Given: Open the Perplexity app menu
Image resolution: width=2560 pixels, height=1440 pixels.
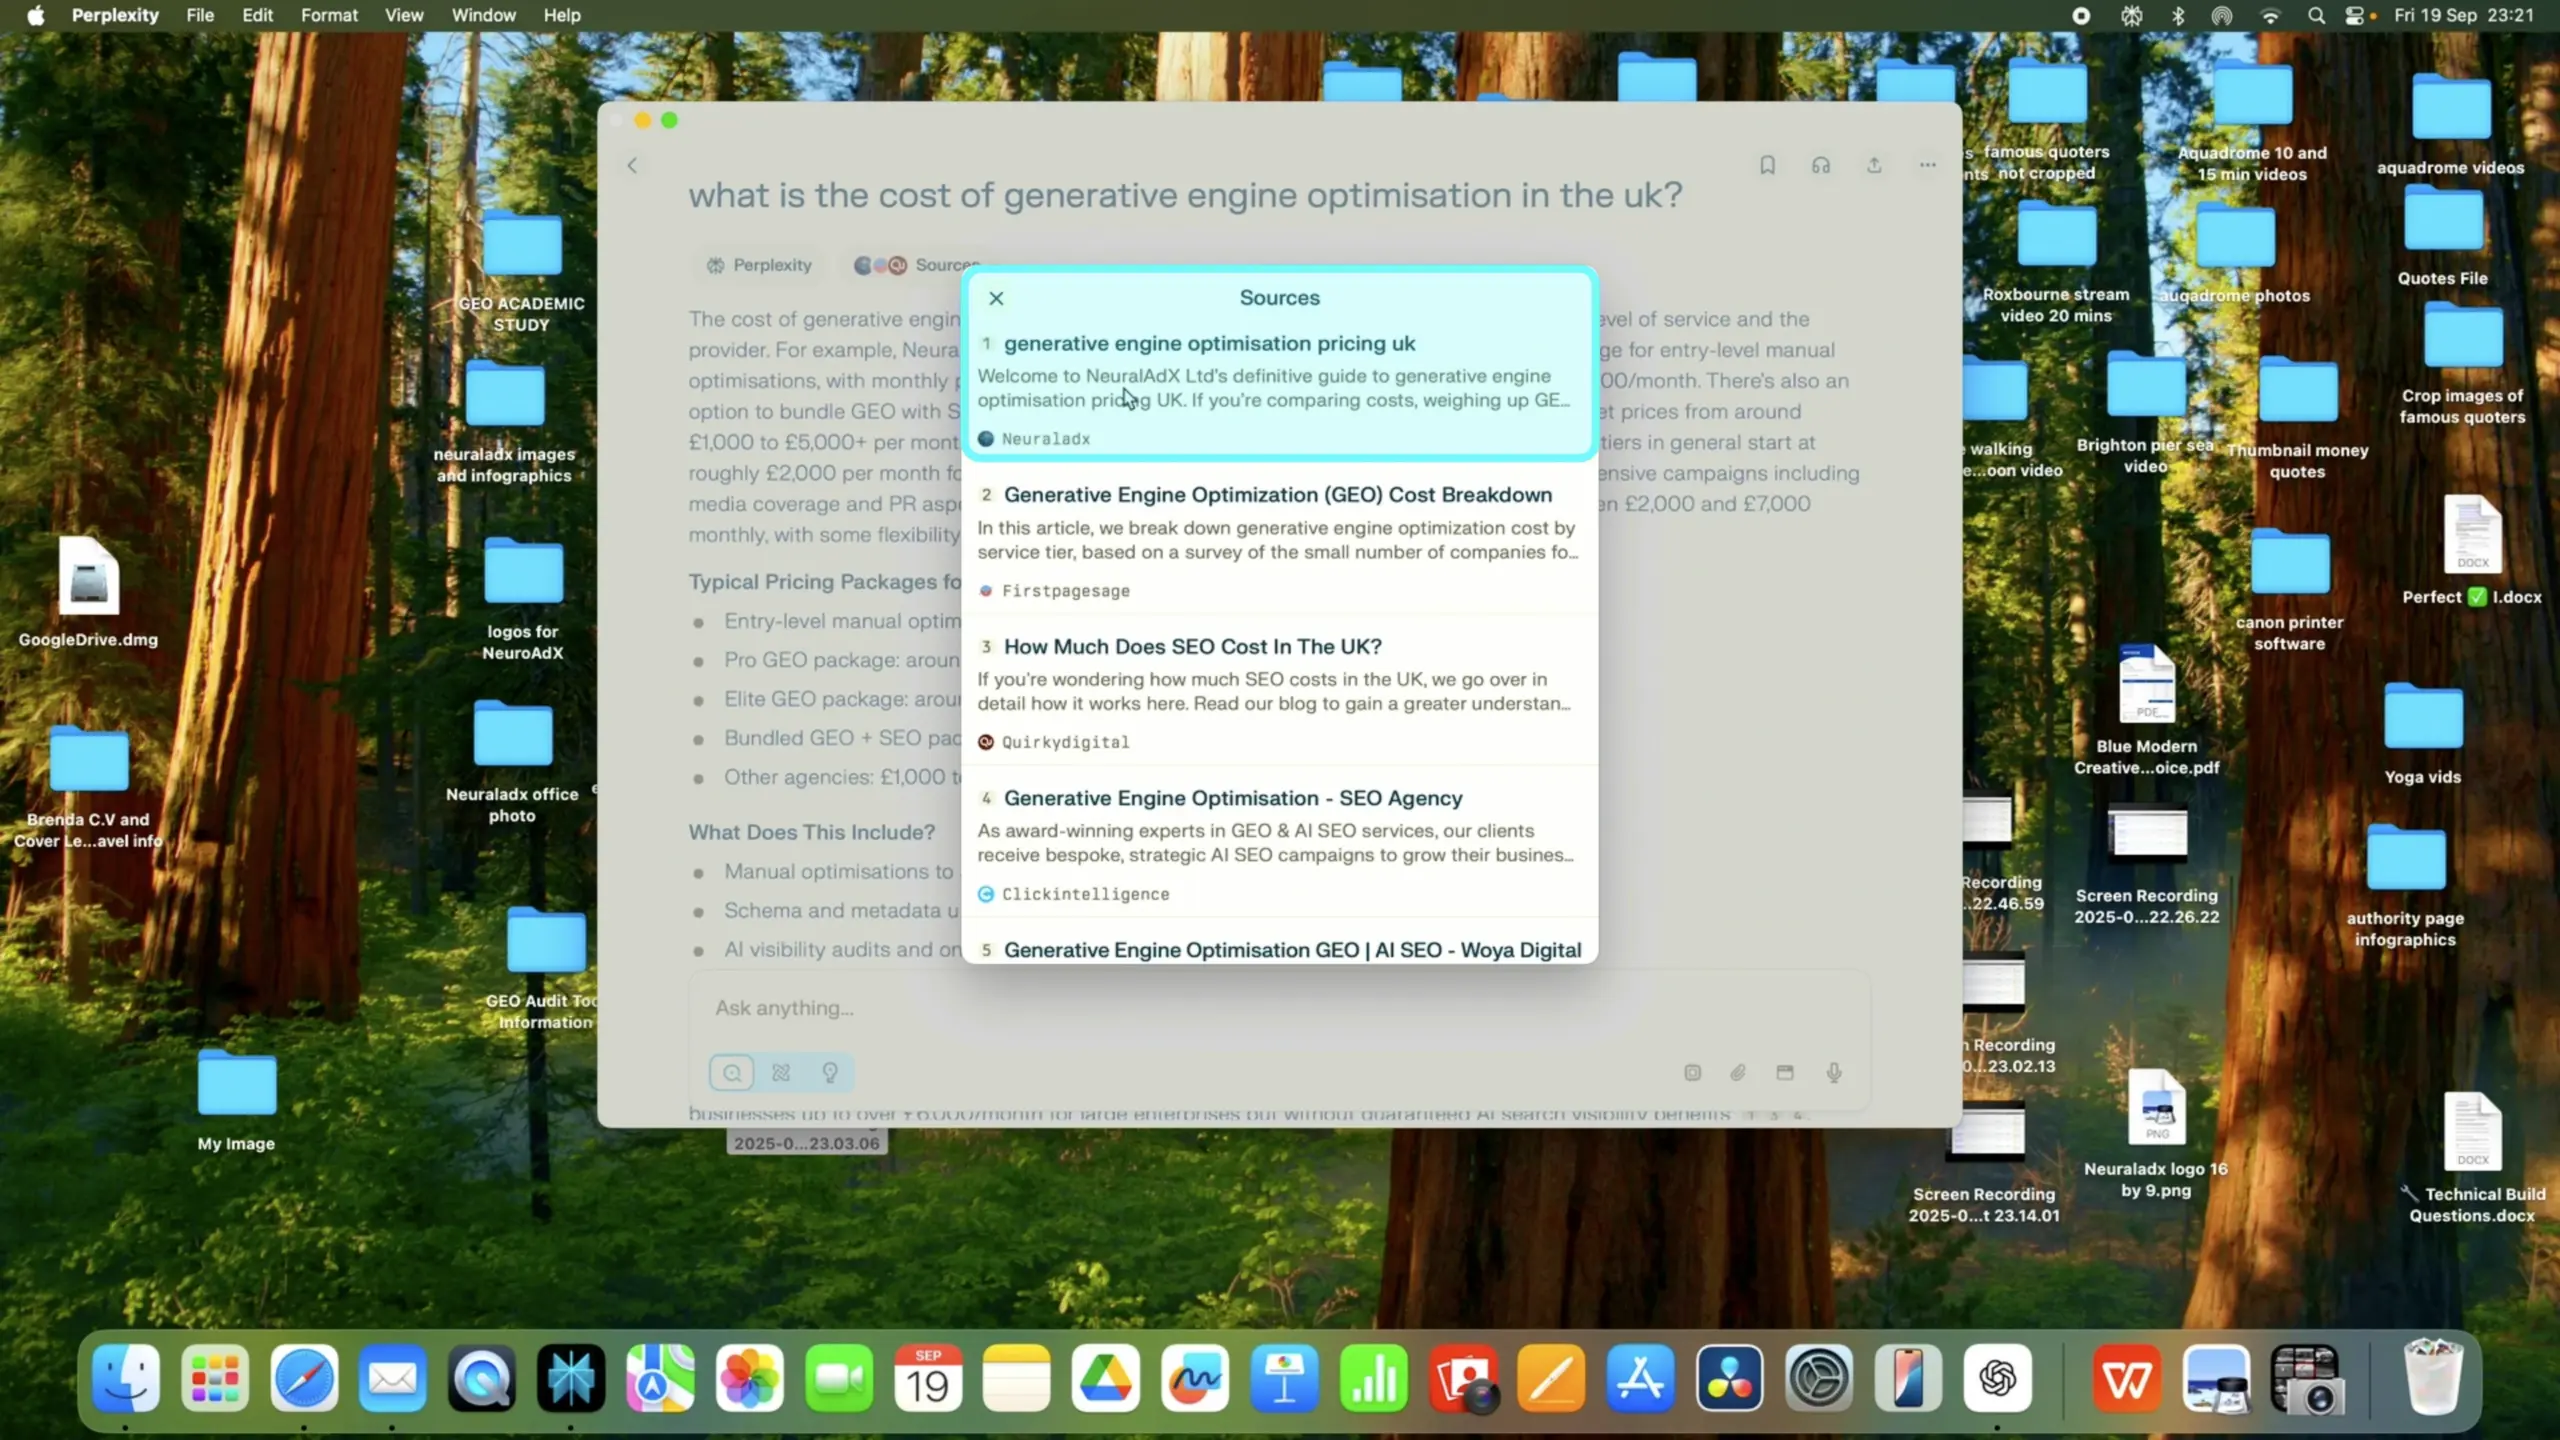Looking at the screenshot, I should point(115,15).
